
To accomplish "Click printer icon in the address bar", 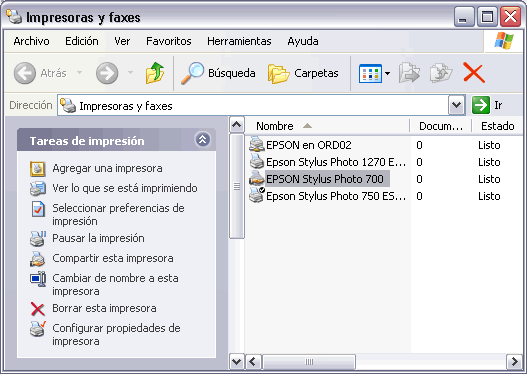I will (68, 106).
